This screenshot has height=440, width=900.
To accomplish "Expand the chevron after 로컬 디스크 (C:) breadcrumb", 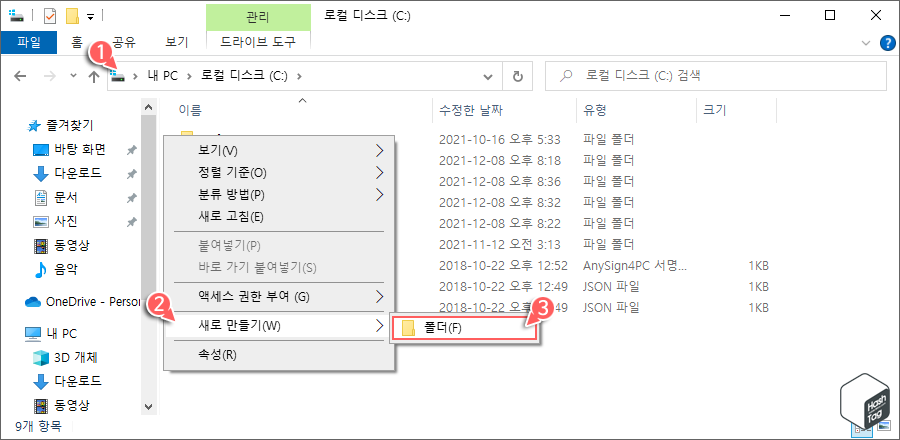I will [x=300, y=75].
